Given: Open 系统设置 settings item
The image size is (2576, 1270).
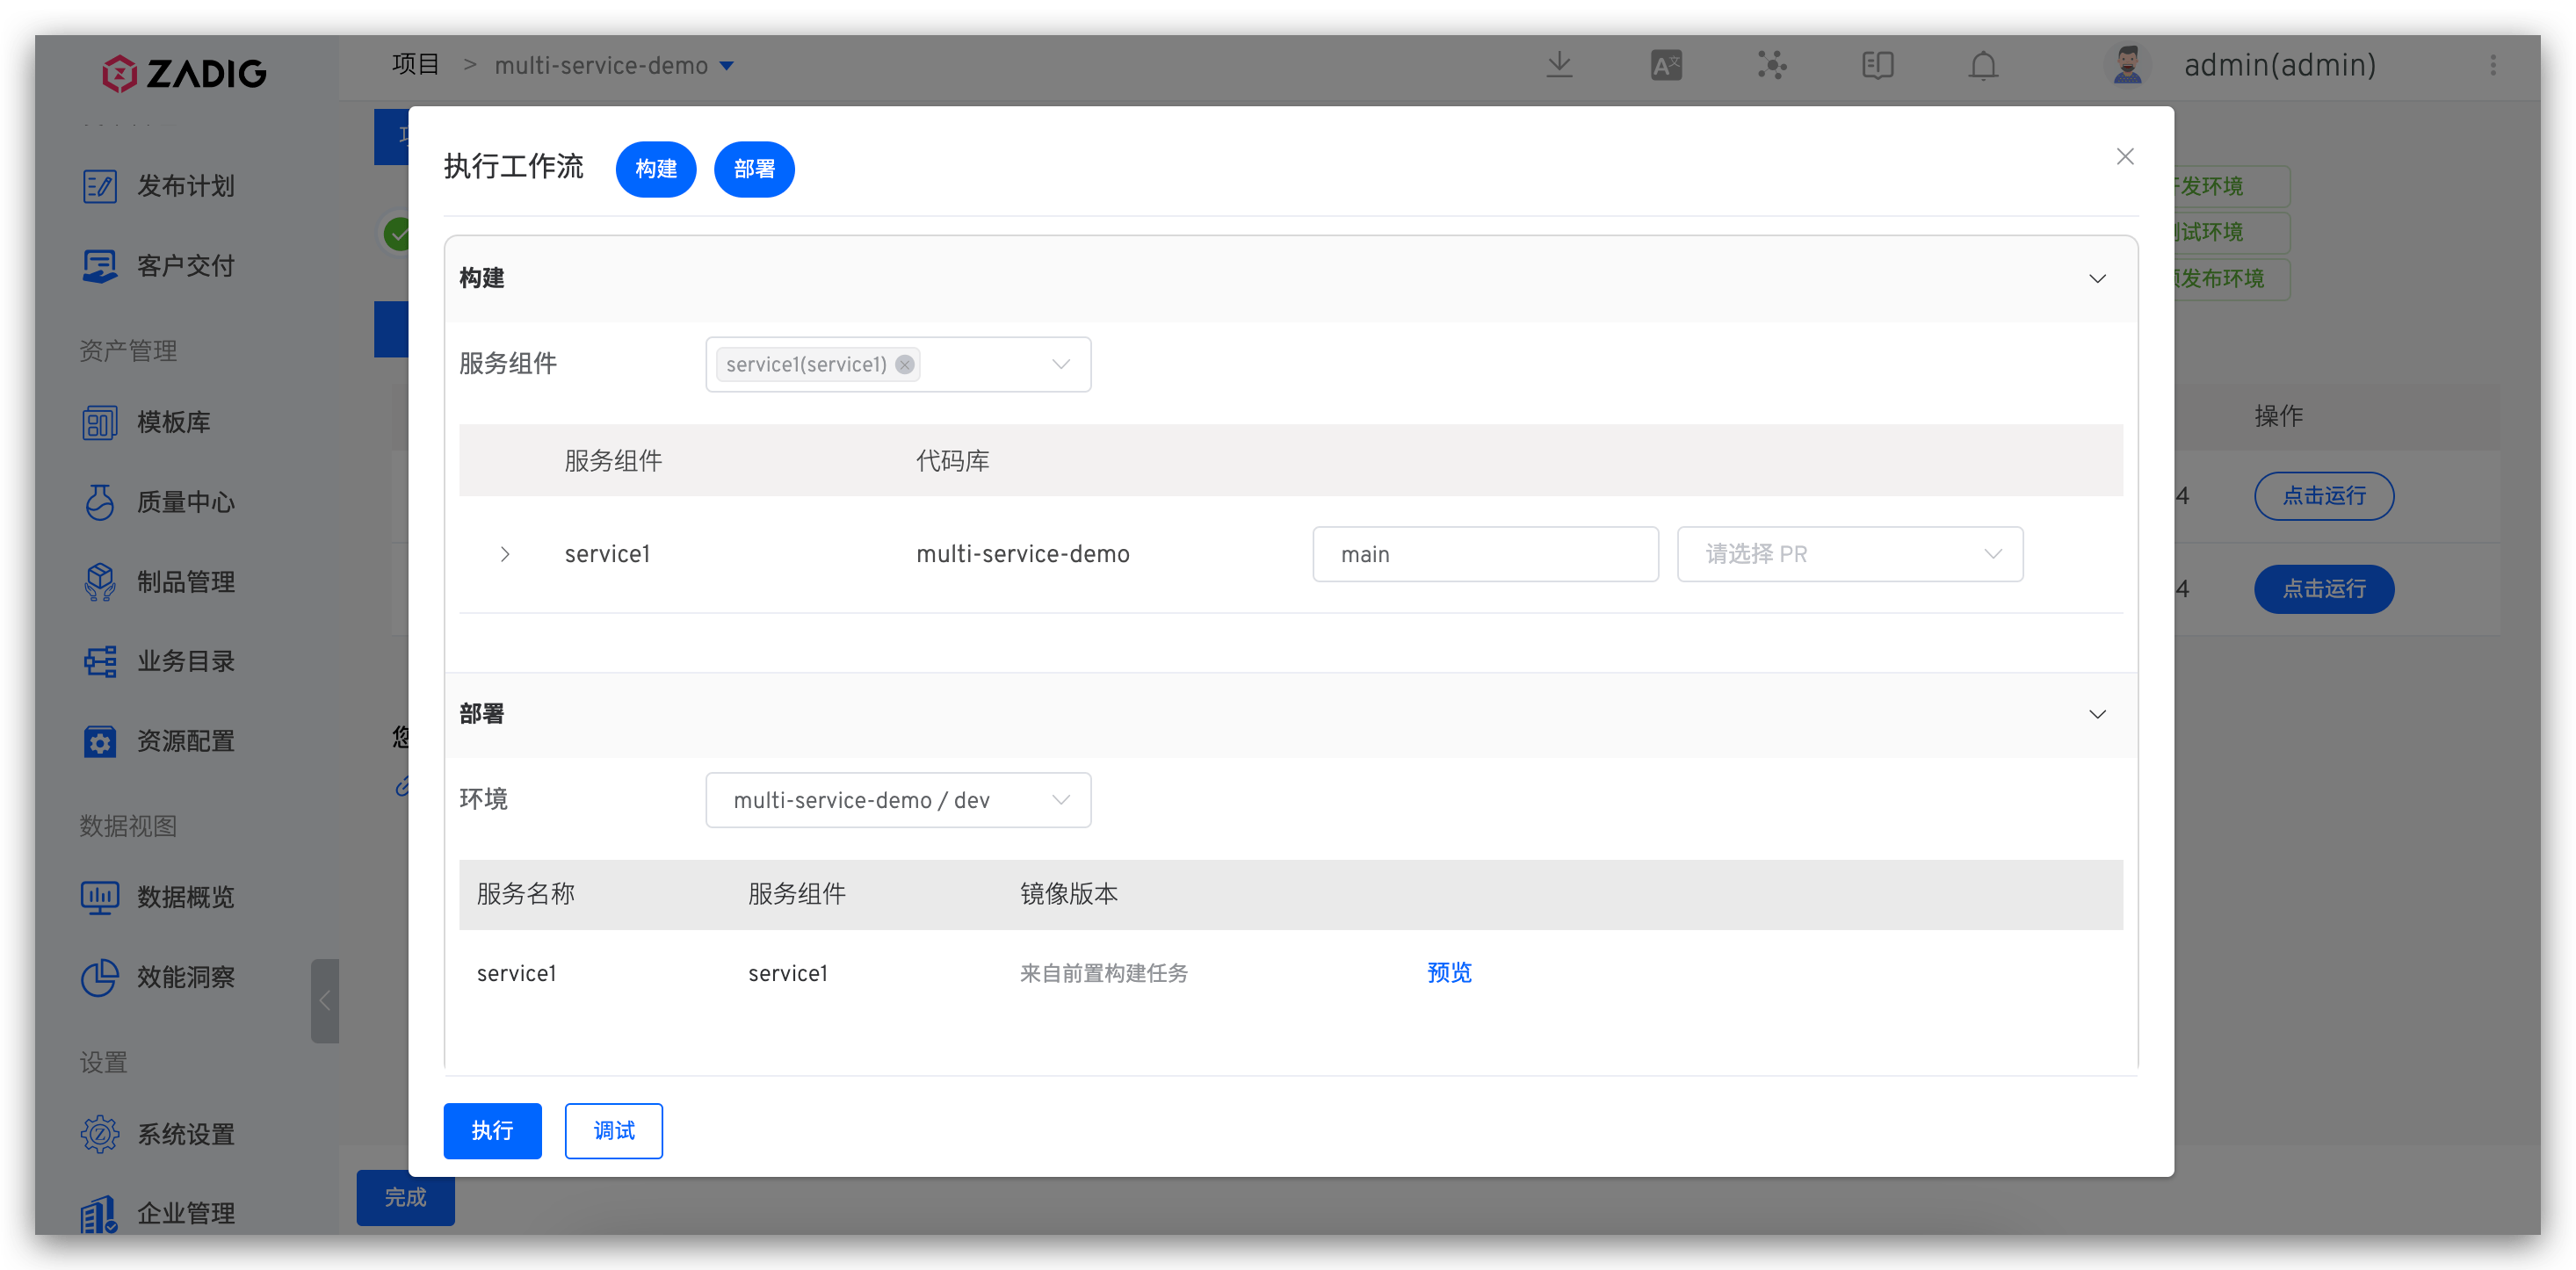Looking at the screenshot, I should pyautogui.click(x=185, y=1134).
